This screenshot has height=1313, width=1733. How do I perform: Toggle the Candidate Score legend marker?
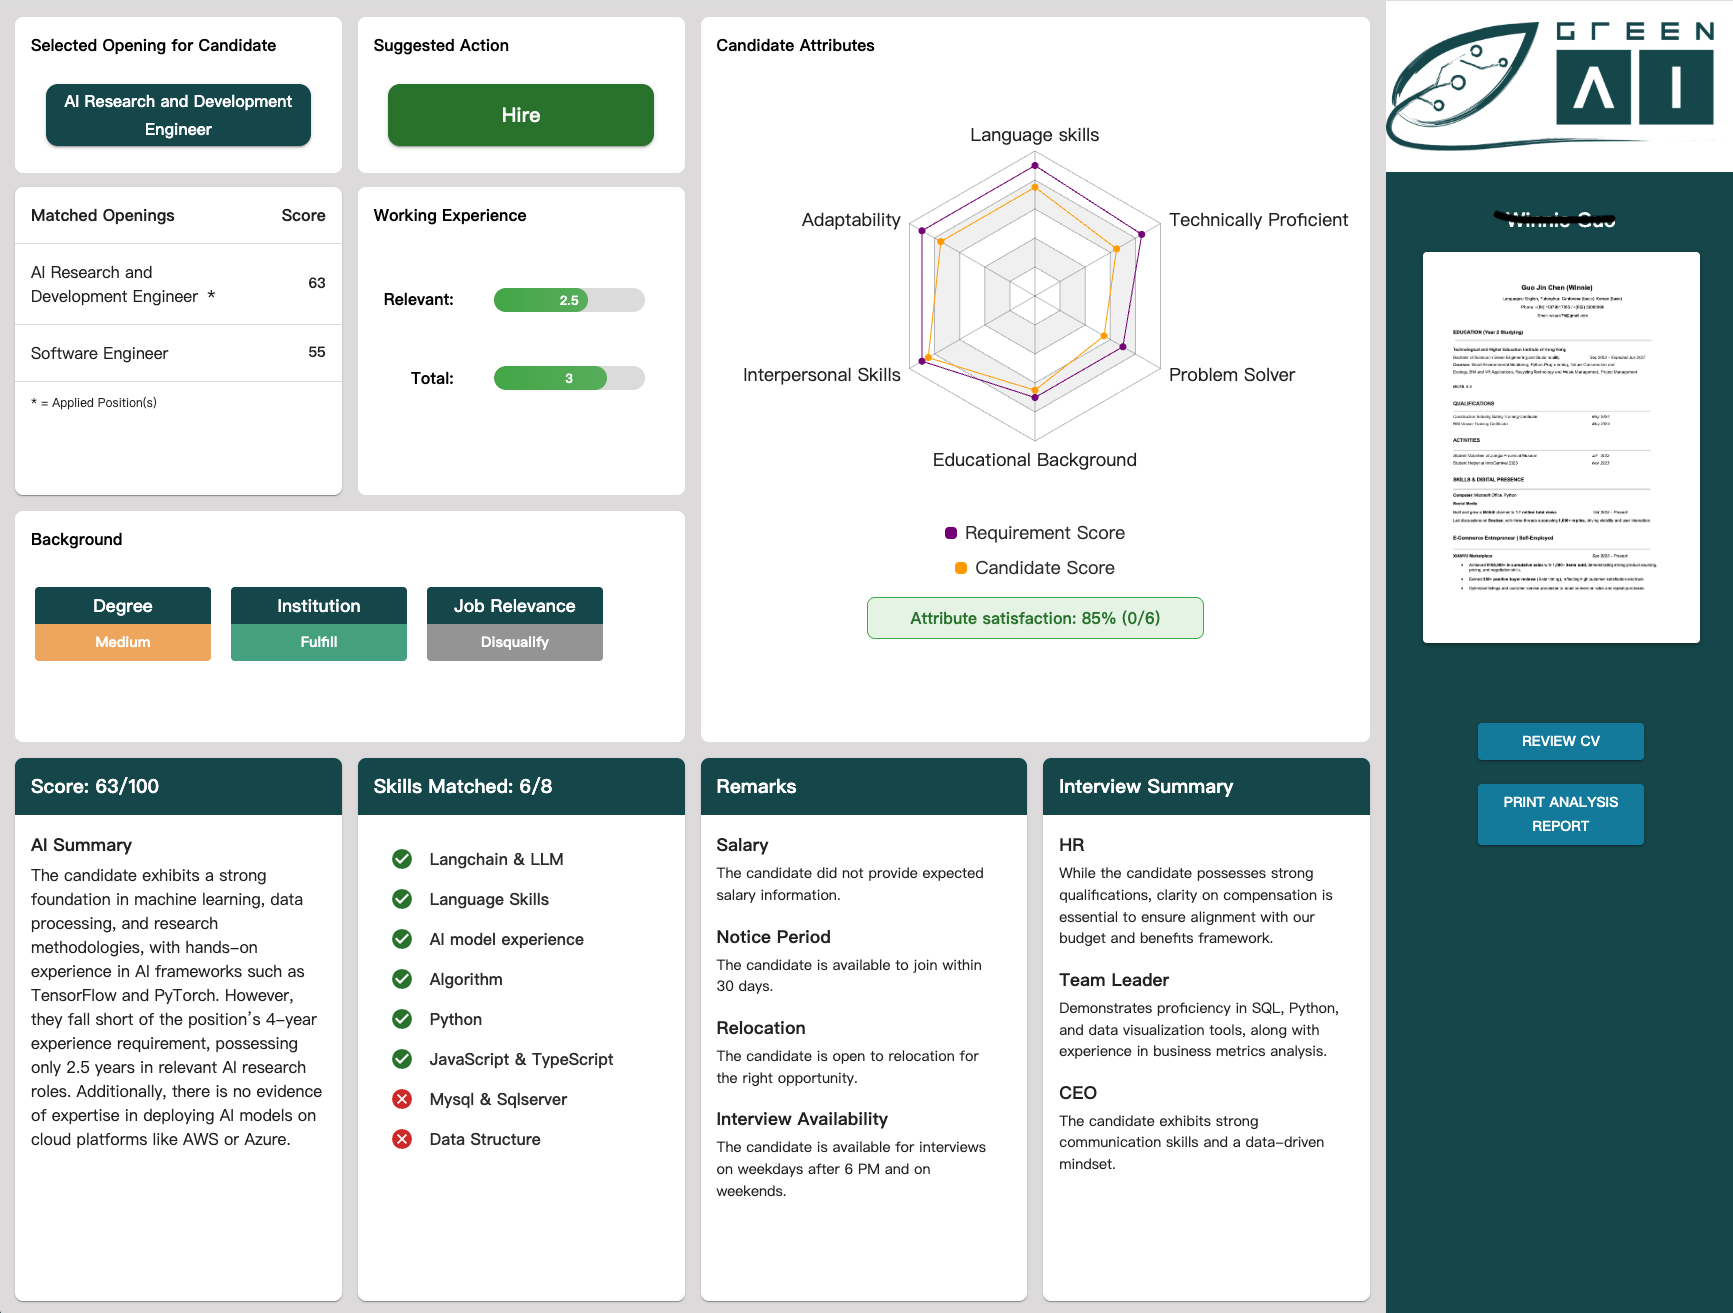coord(961,568)
